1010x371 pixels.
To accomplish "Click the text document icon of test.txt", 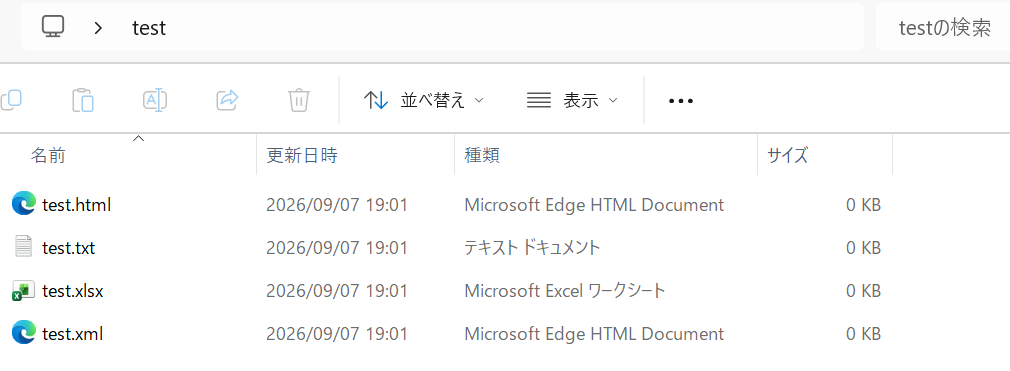I will [23, 248].
